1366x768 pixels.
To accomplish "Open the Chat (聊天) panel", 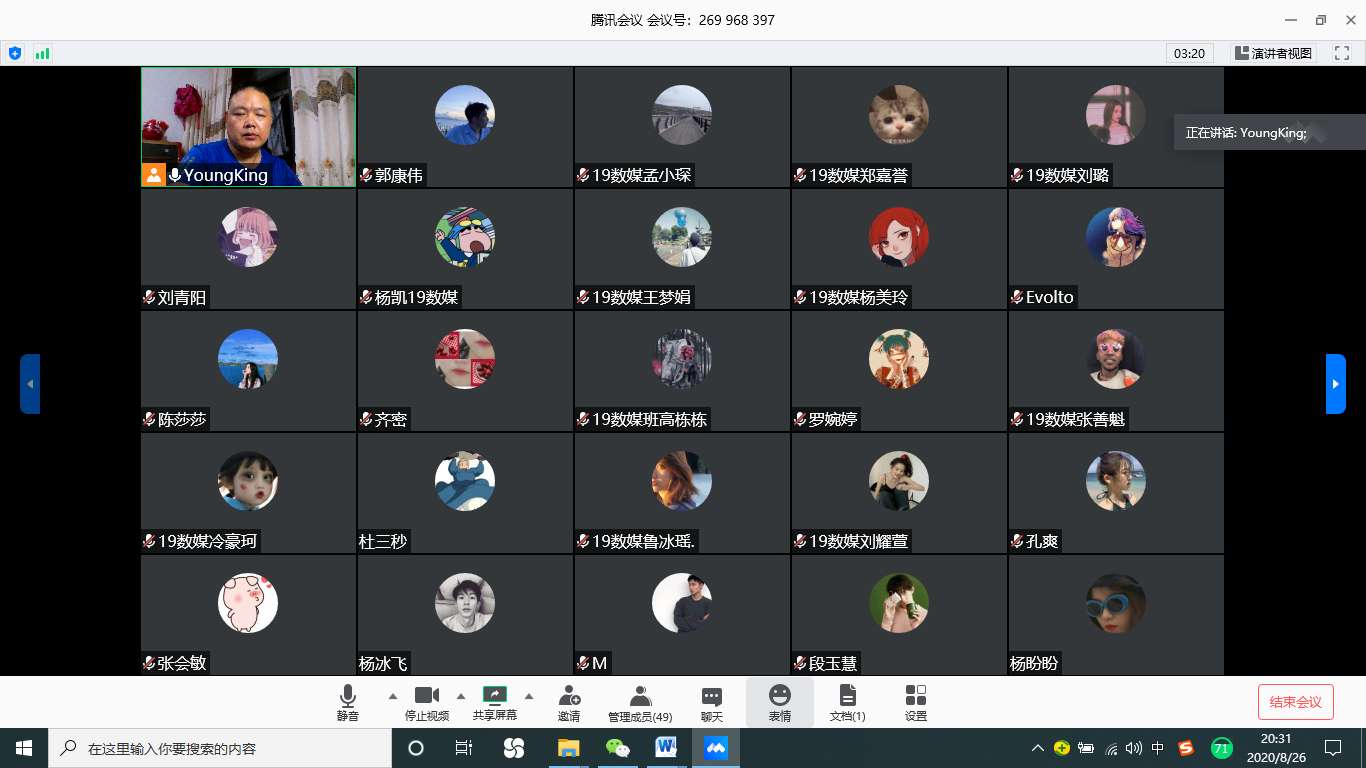I will pos(712,702).
